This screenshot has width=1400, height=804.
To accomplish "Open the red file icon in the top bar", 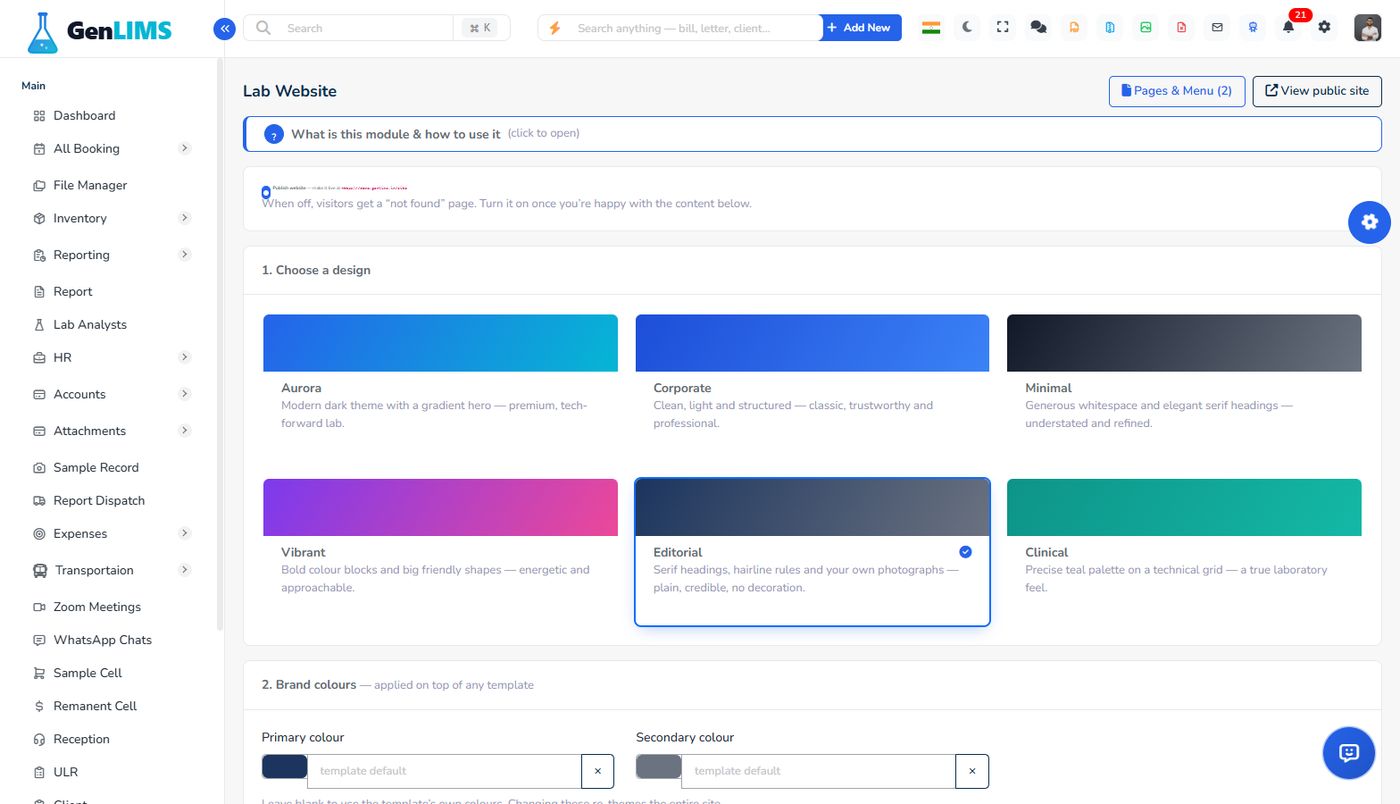I will tap(1181, 28).
